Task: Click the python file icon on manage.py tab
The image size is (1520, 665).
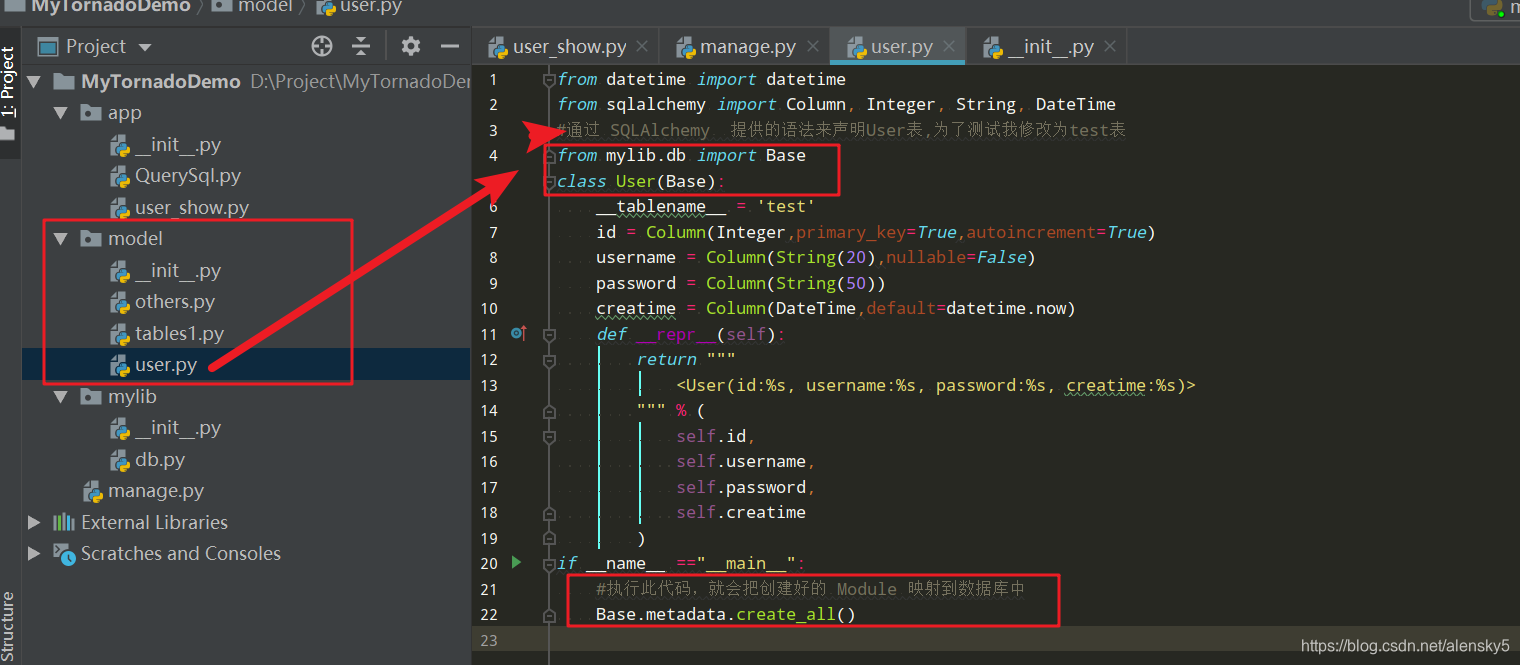Action: click(x=686, y=47)
